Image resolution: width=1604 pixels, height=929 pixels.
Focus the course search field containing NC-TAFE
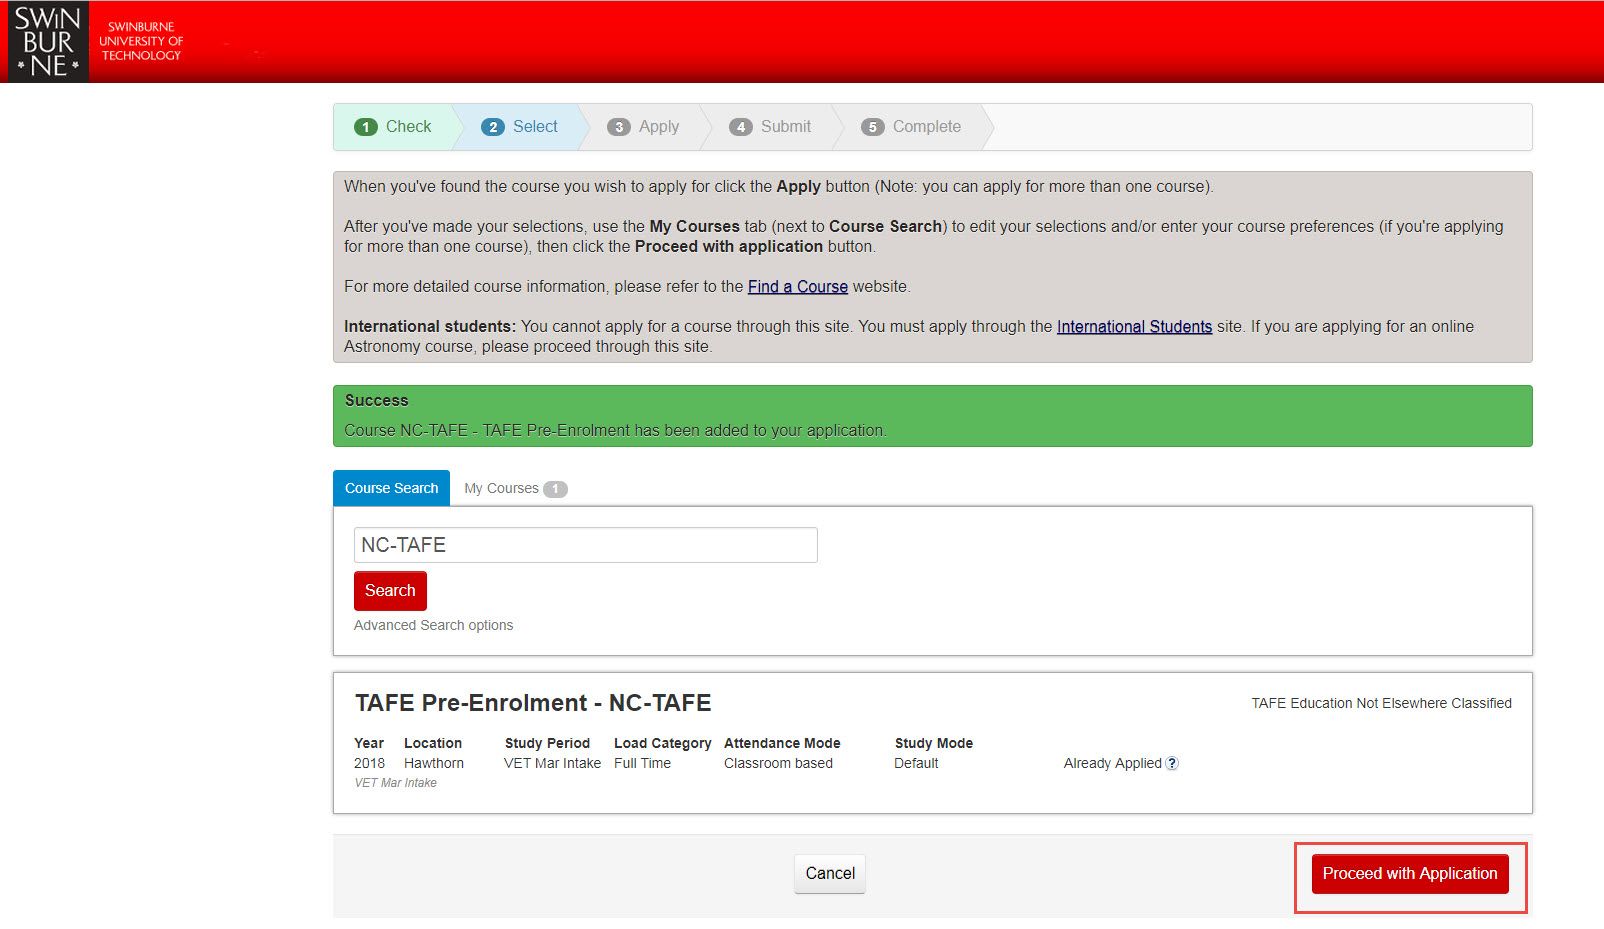(x=585, y=545)
